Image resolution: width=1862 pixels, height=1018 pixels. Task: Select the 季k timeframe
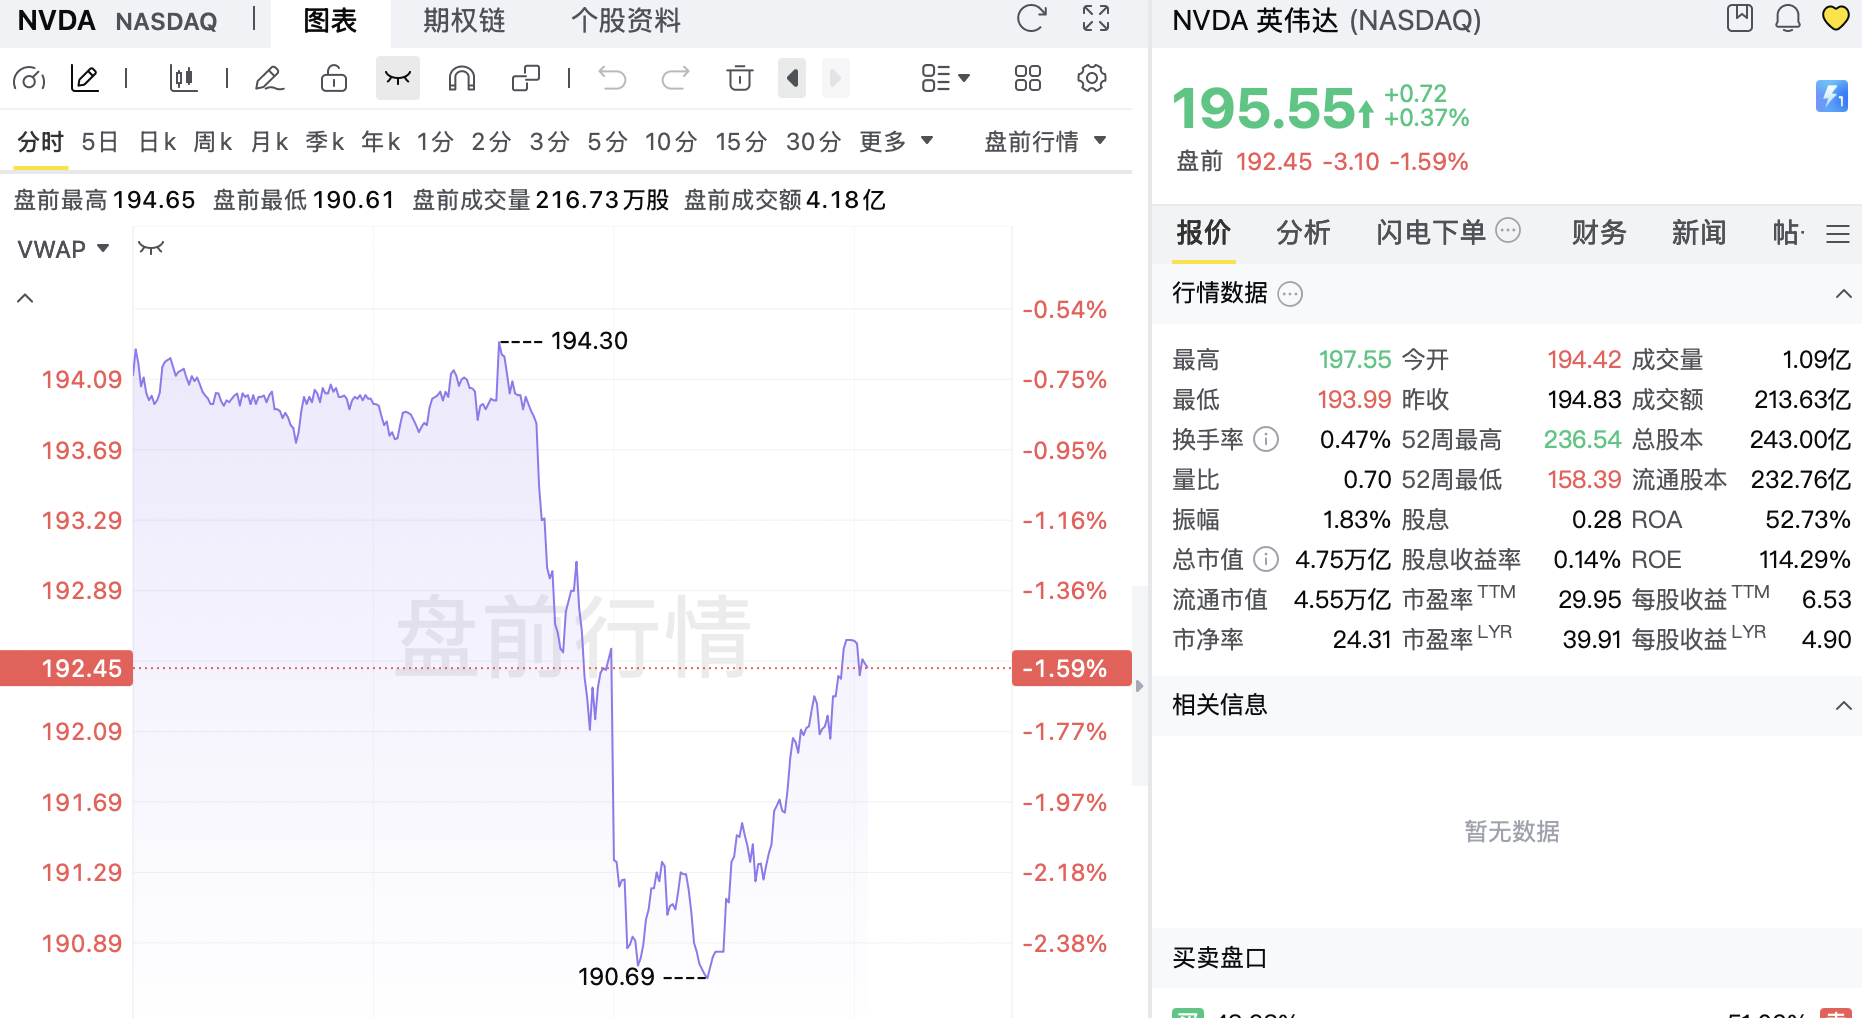click(x=325, y=142)
